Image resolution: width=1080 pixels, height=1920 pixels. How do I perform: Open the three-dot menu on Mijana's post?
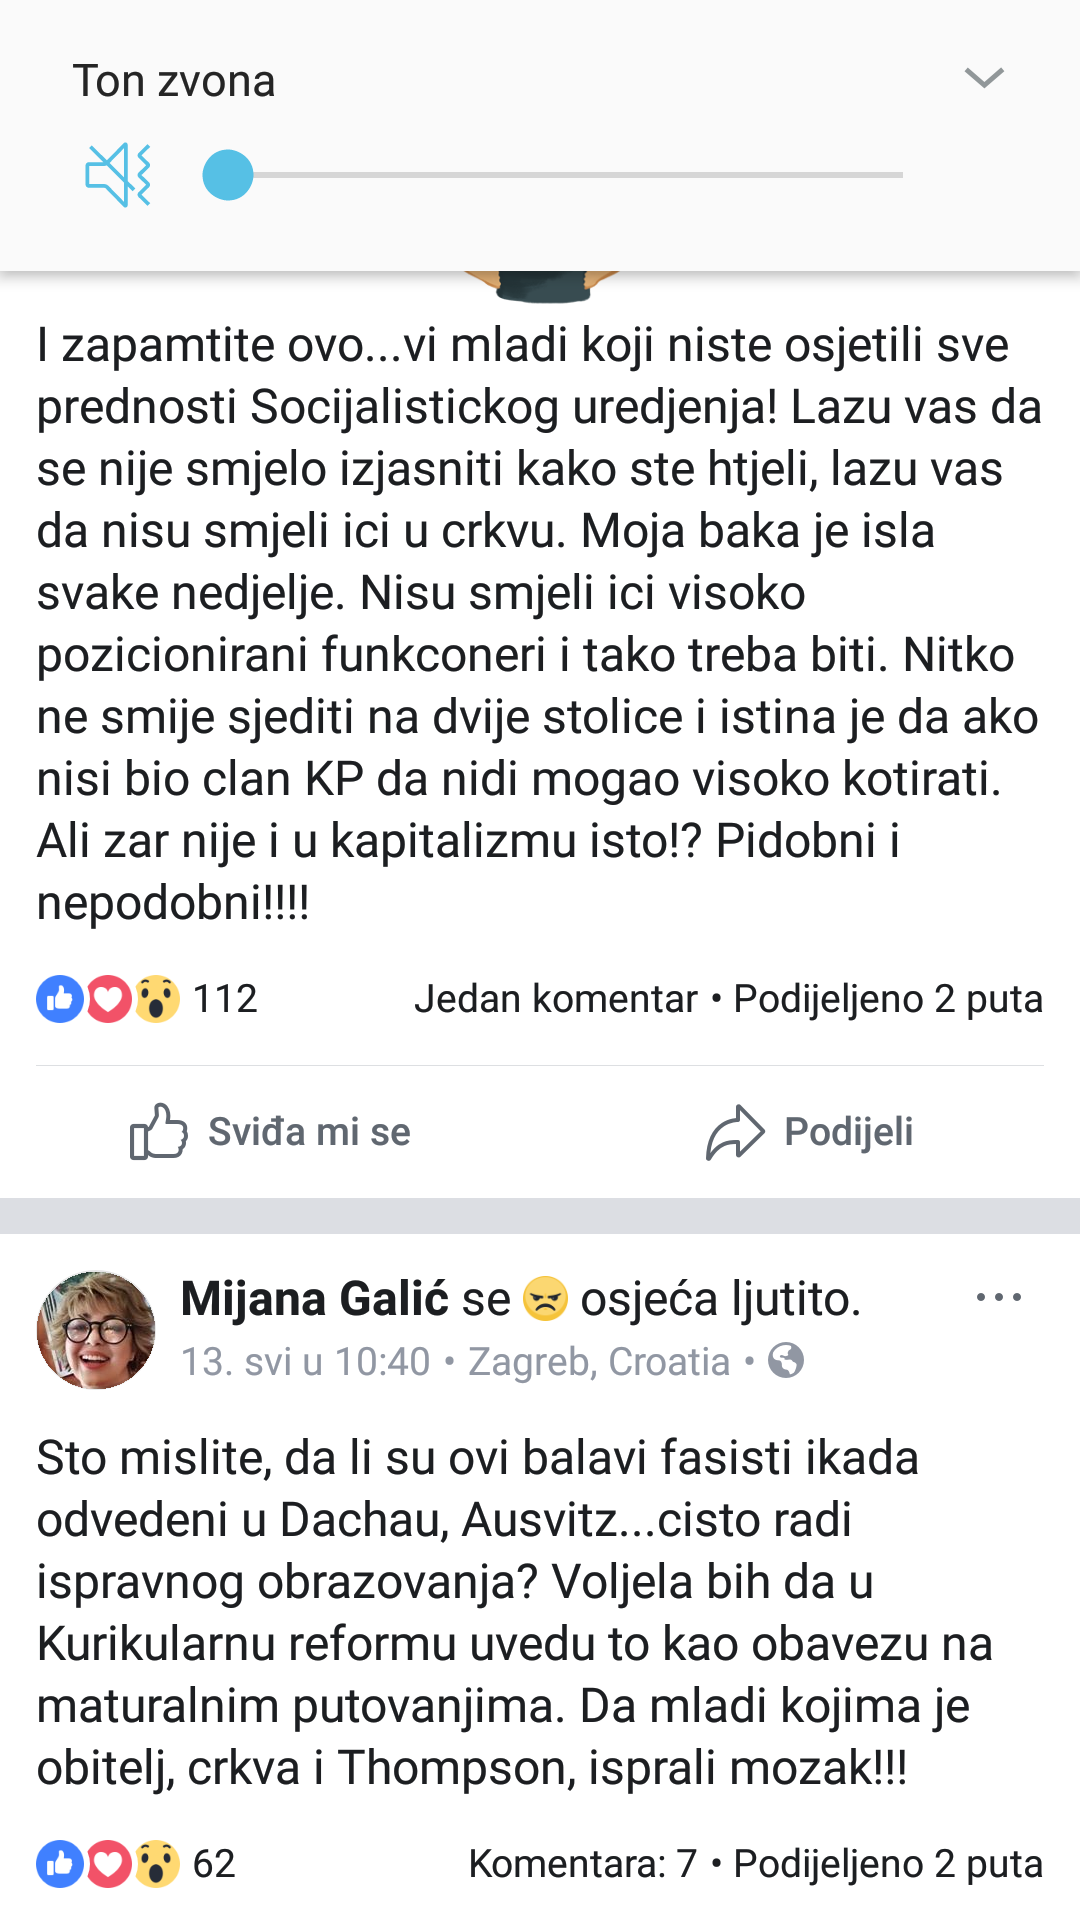point(998,1298)
